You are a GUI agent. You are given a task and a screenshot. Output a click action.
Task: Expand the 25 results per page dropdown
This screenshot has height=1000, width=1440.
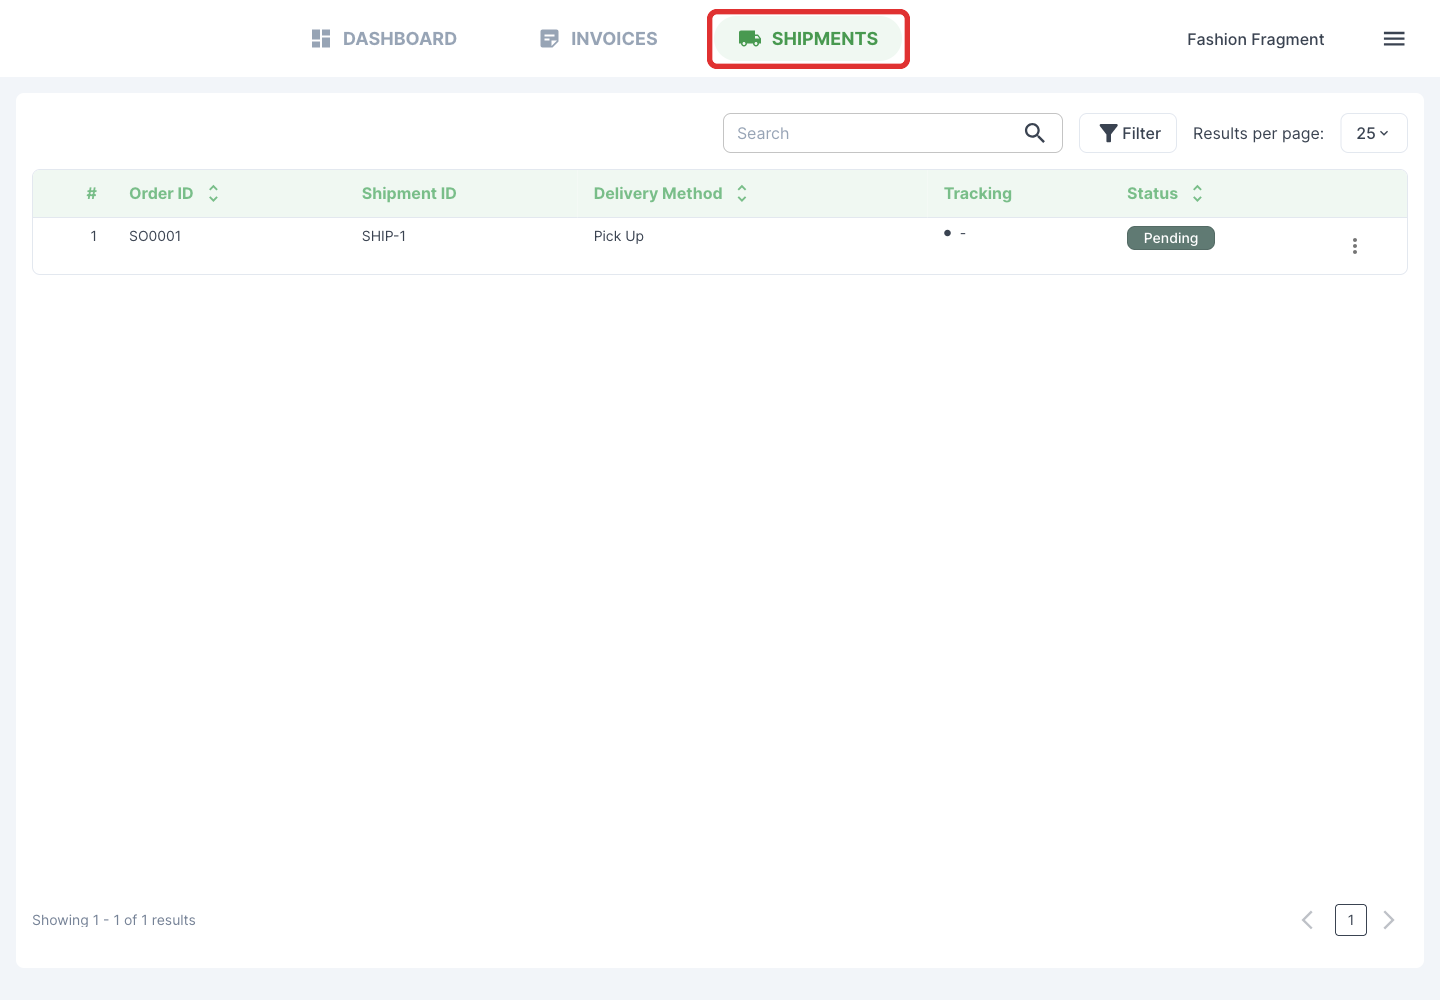pos(1373,133)
